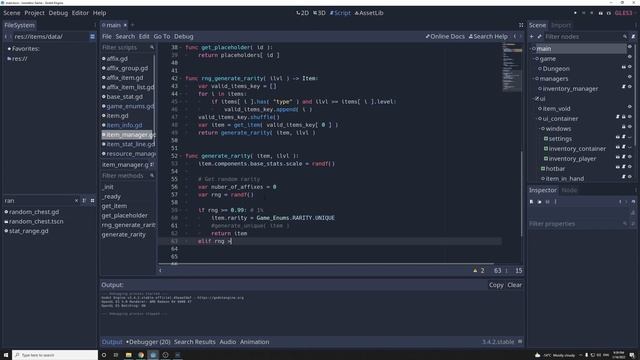This screenshot has height=360, width=640.
Task: Toggle visibility of item_void node
Action: pyautogui.click(x=630, y=107)
